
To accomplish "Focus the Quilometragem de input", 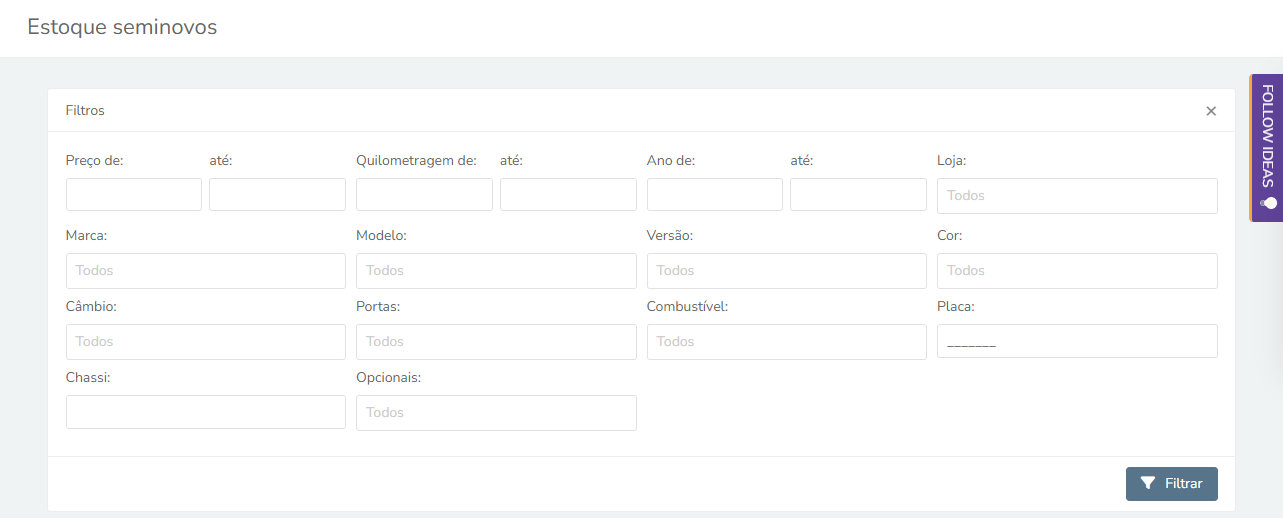I will point(424,194).
